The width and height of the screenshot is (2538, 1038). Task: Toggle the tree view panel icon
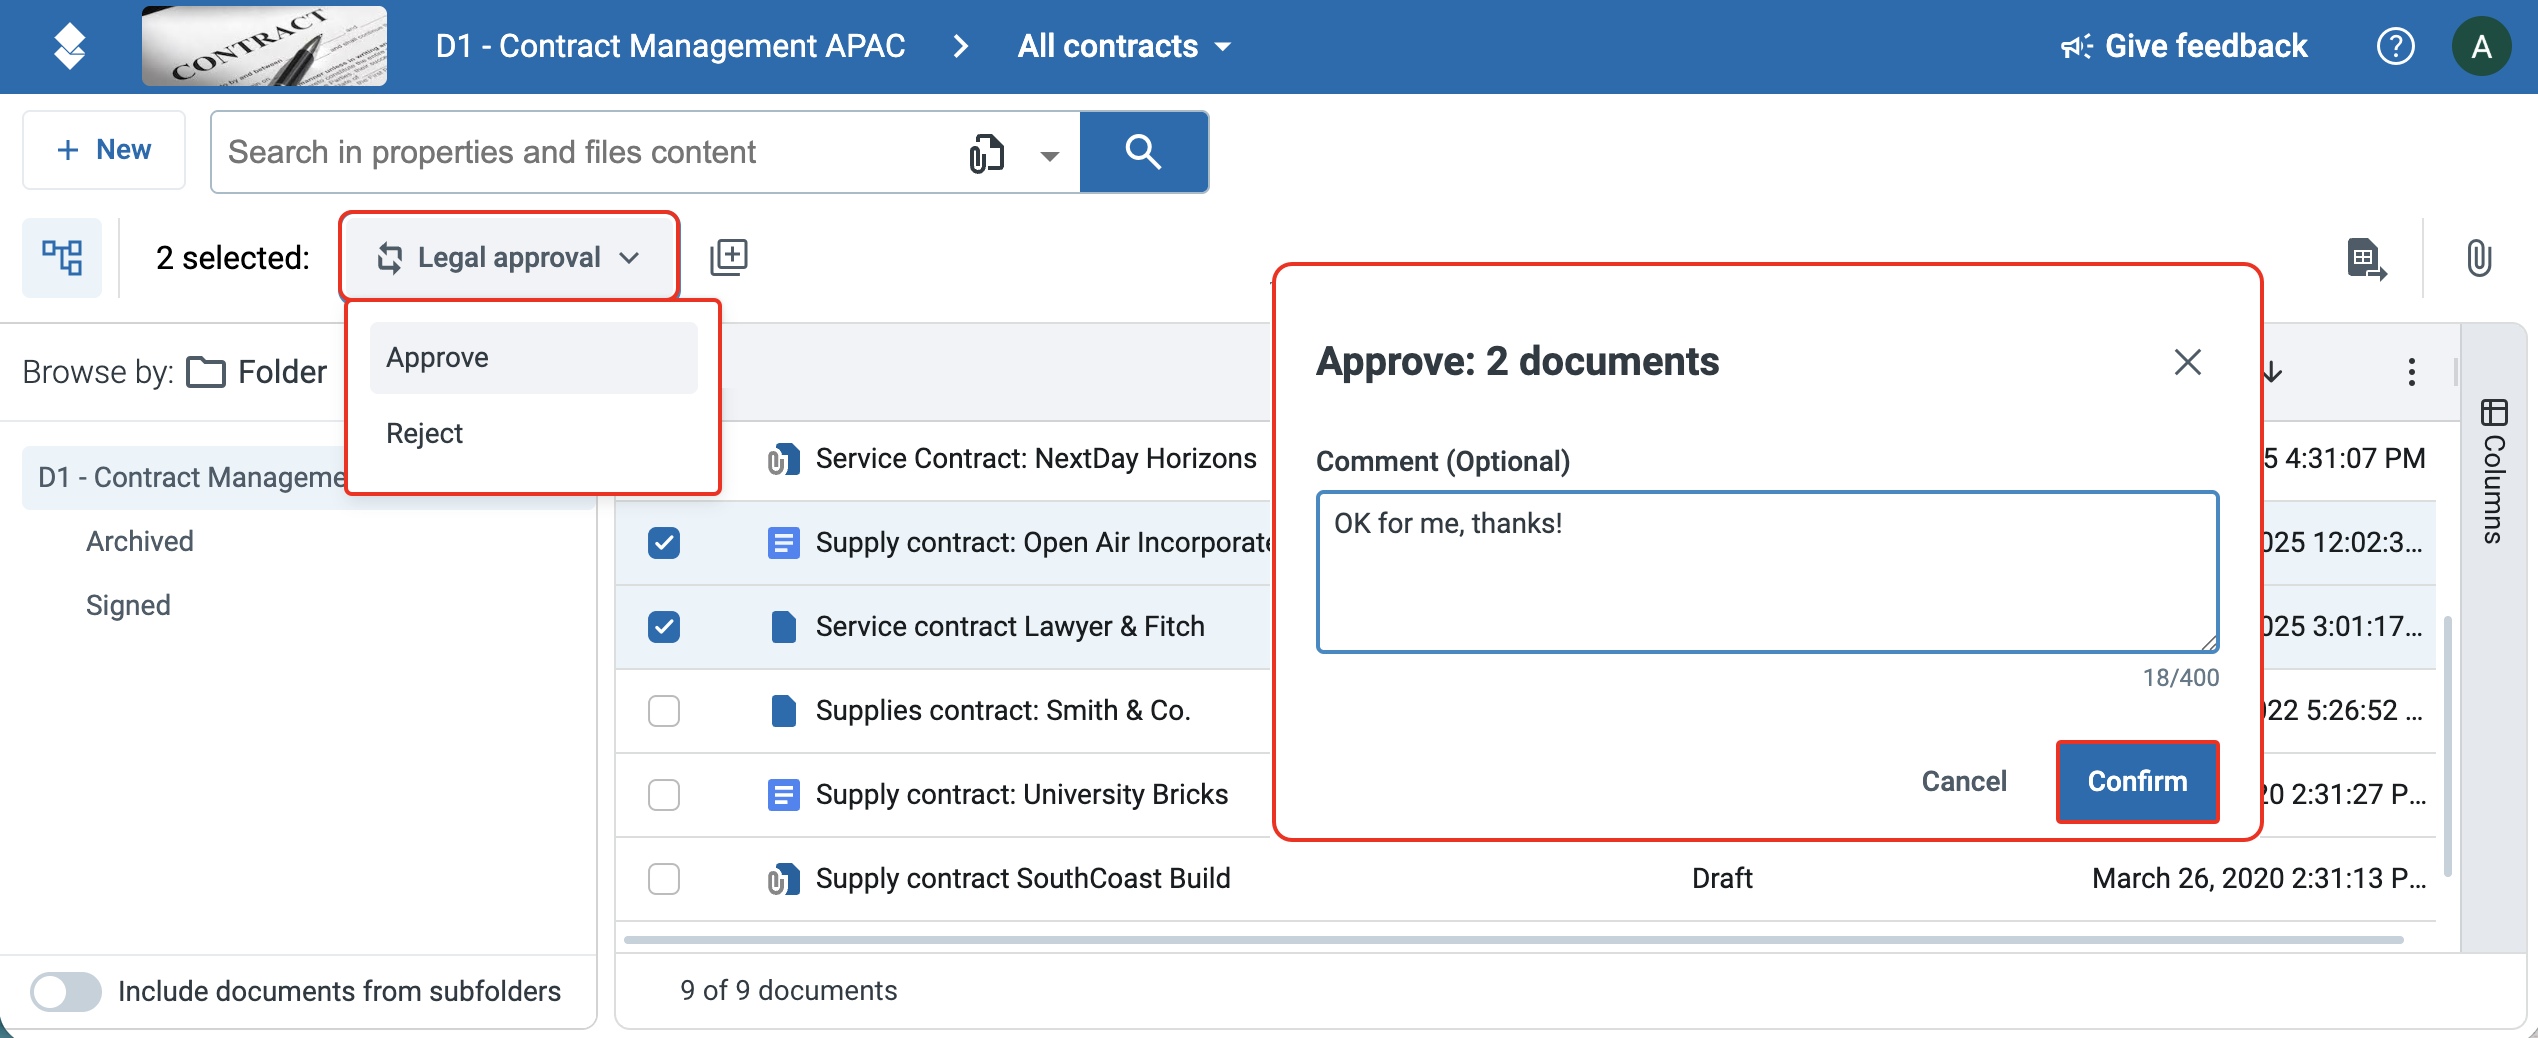[x=62, y=257]
